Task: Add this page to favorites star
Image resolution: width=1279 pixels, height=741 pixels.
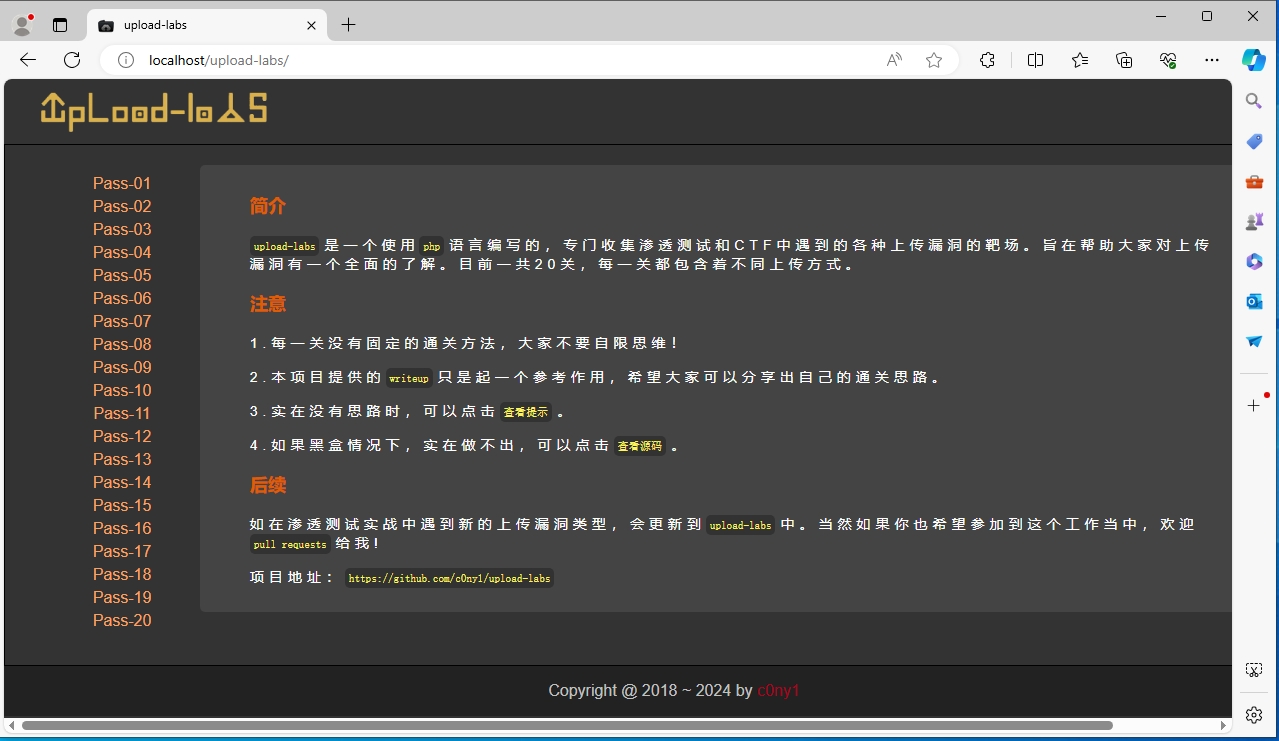Action: coord(934,60)
